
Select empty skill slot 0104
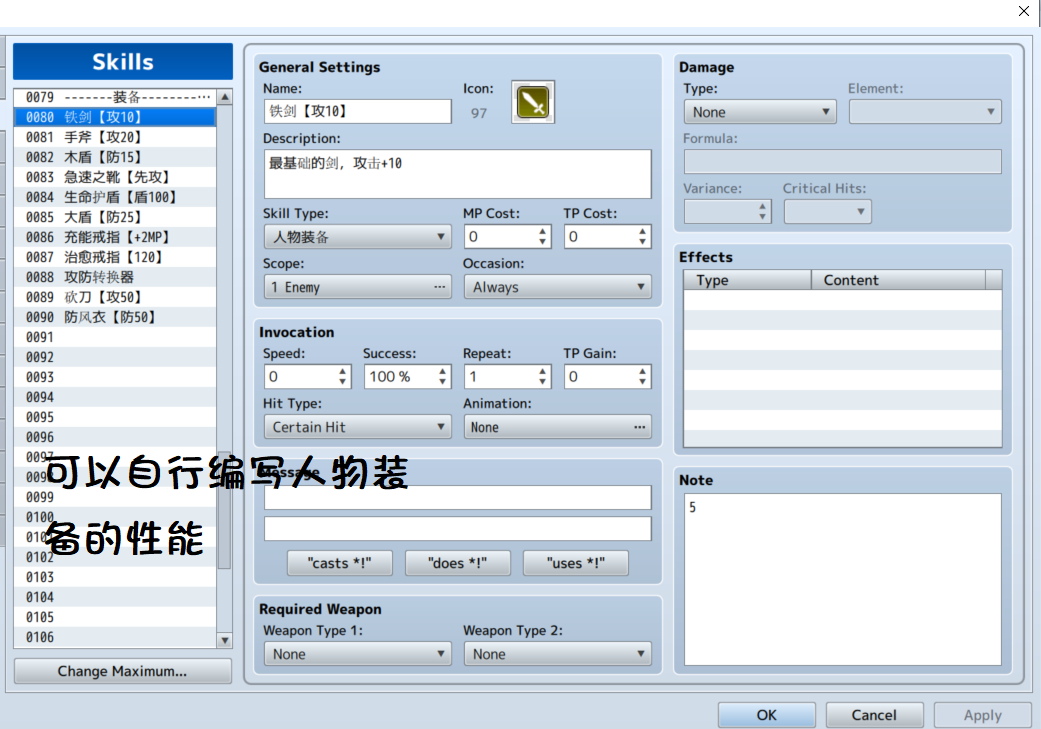[x=115, y=597]
